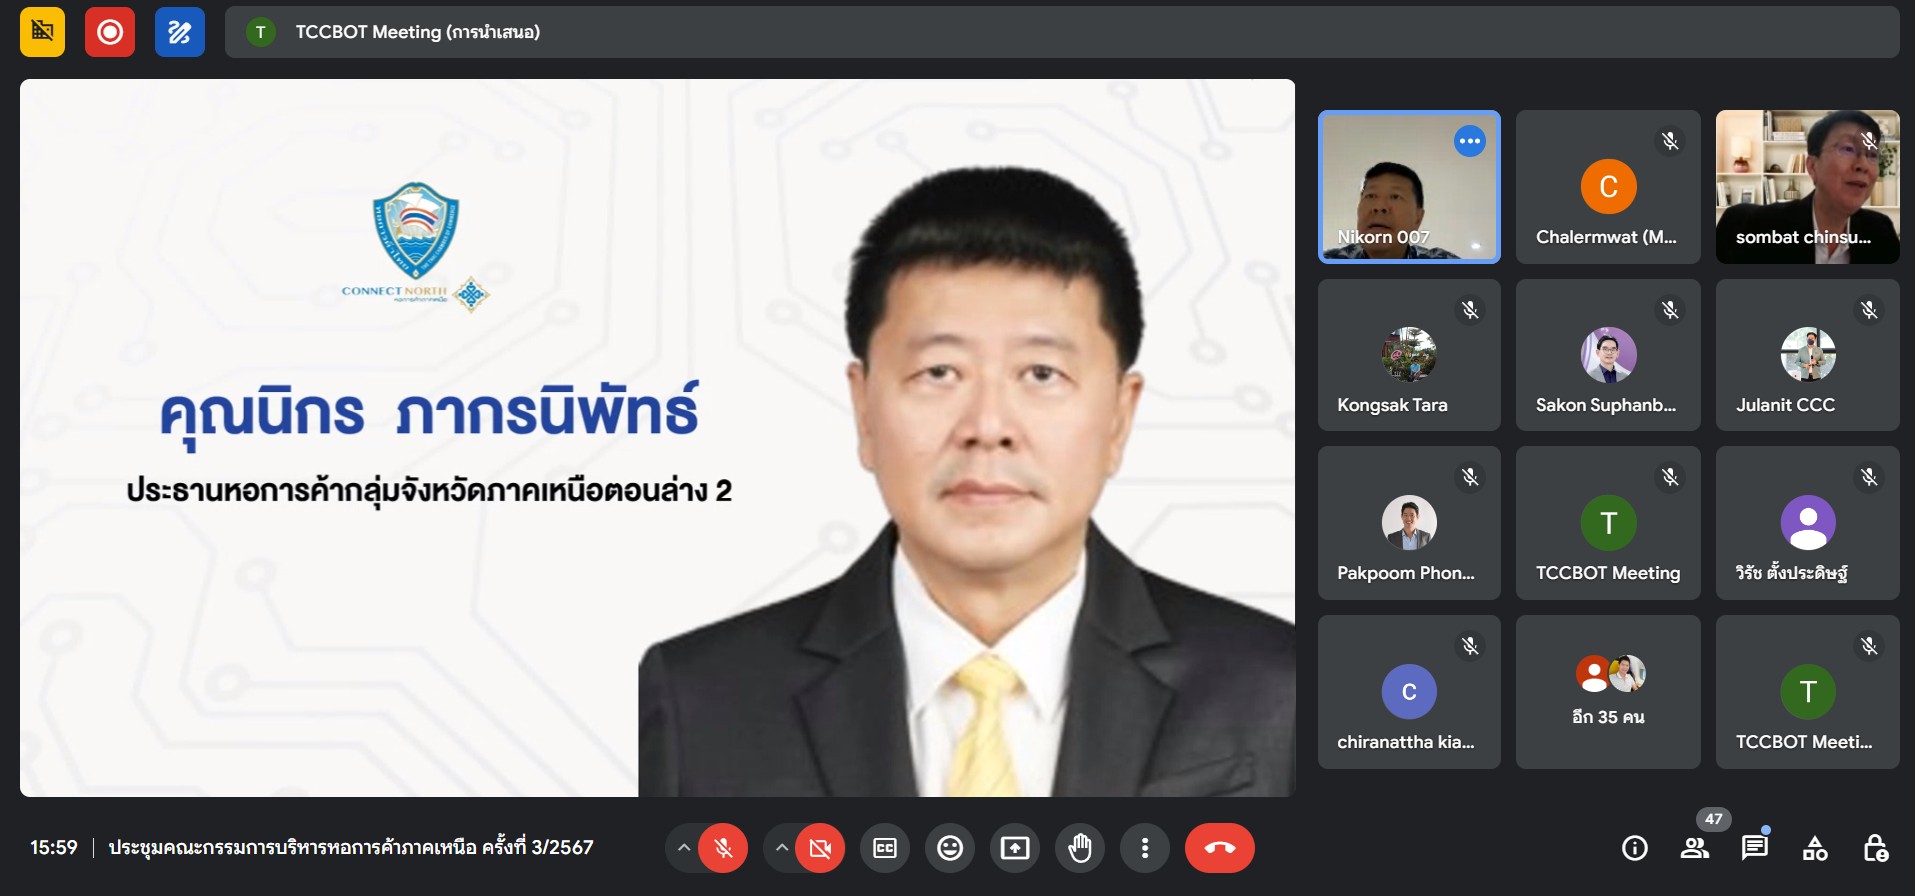Open the activities panel
1915x896 pixels.
tap(1815, 848)
